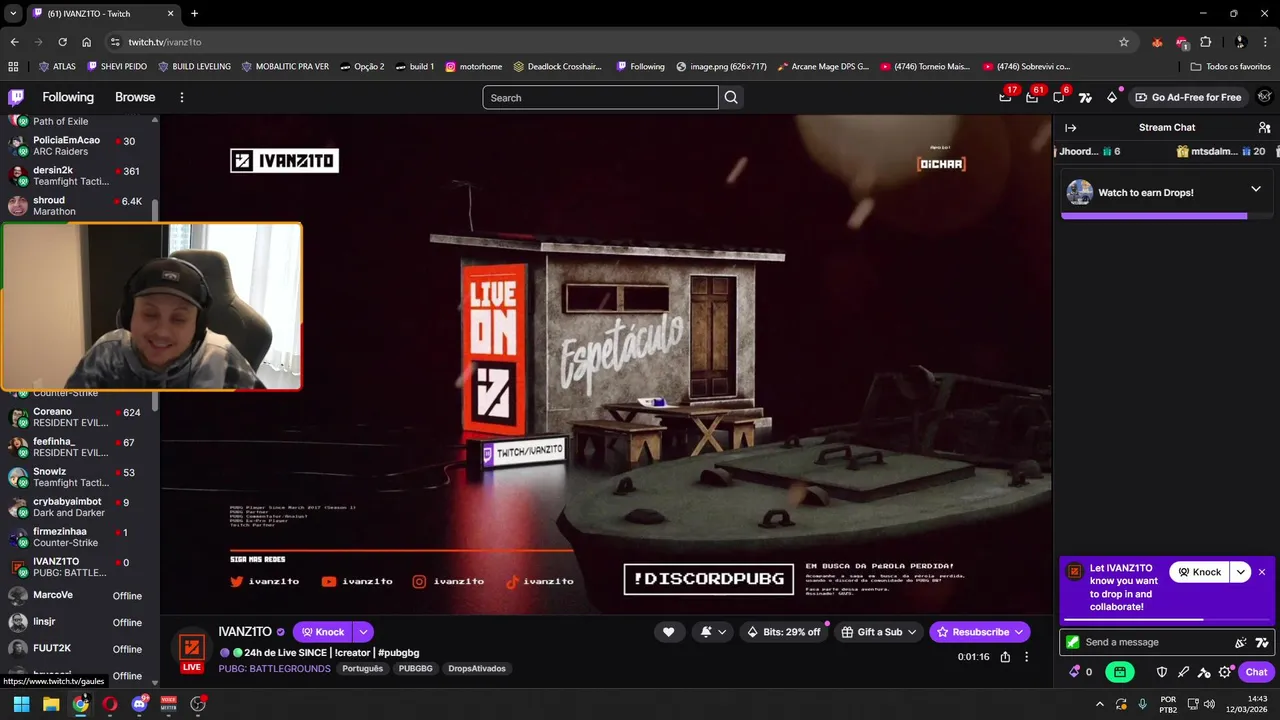
Task: Open feefinha_ channel in sidebar
Action: click(78, 447)
